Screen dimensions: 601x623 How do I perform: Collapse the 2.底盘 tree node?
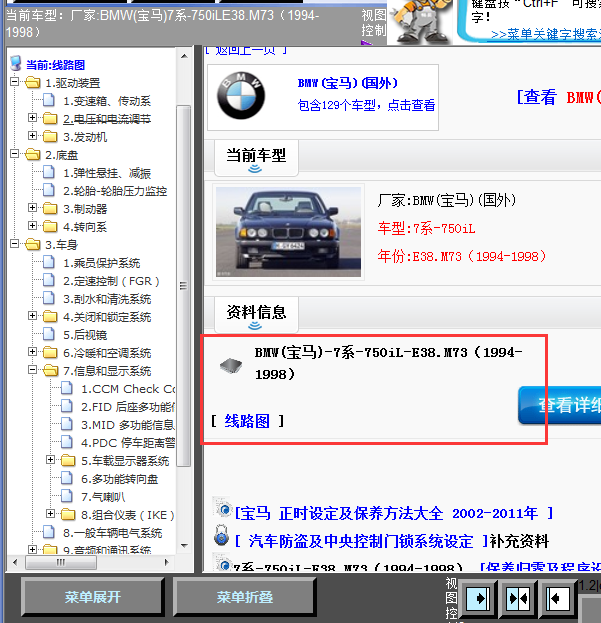tap(14, 154)
